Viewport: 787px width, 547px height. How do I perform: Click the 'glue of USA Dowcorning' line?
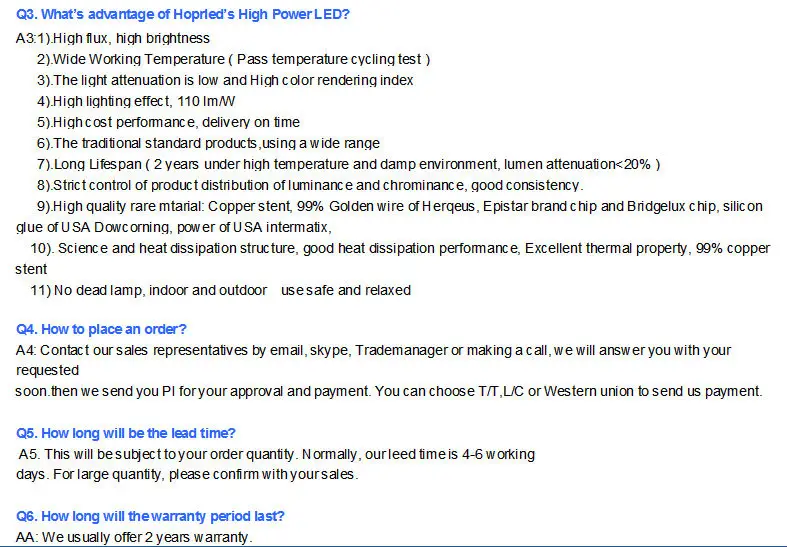(x=173, y=227)
